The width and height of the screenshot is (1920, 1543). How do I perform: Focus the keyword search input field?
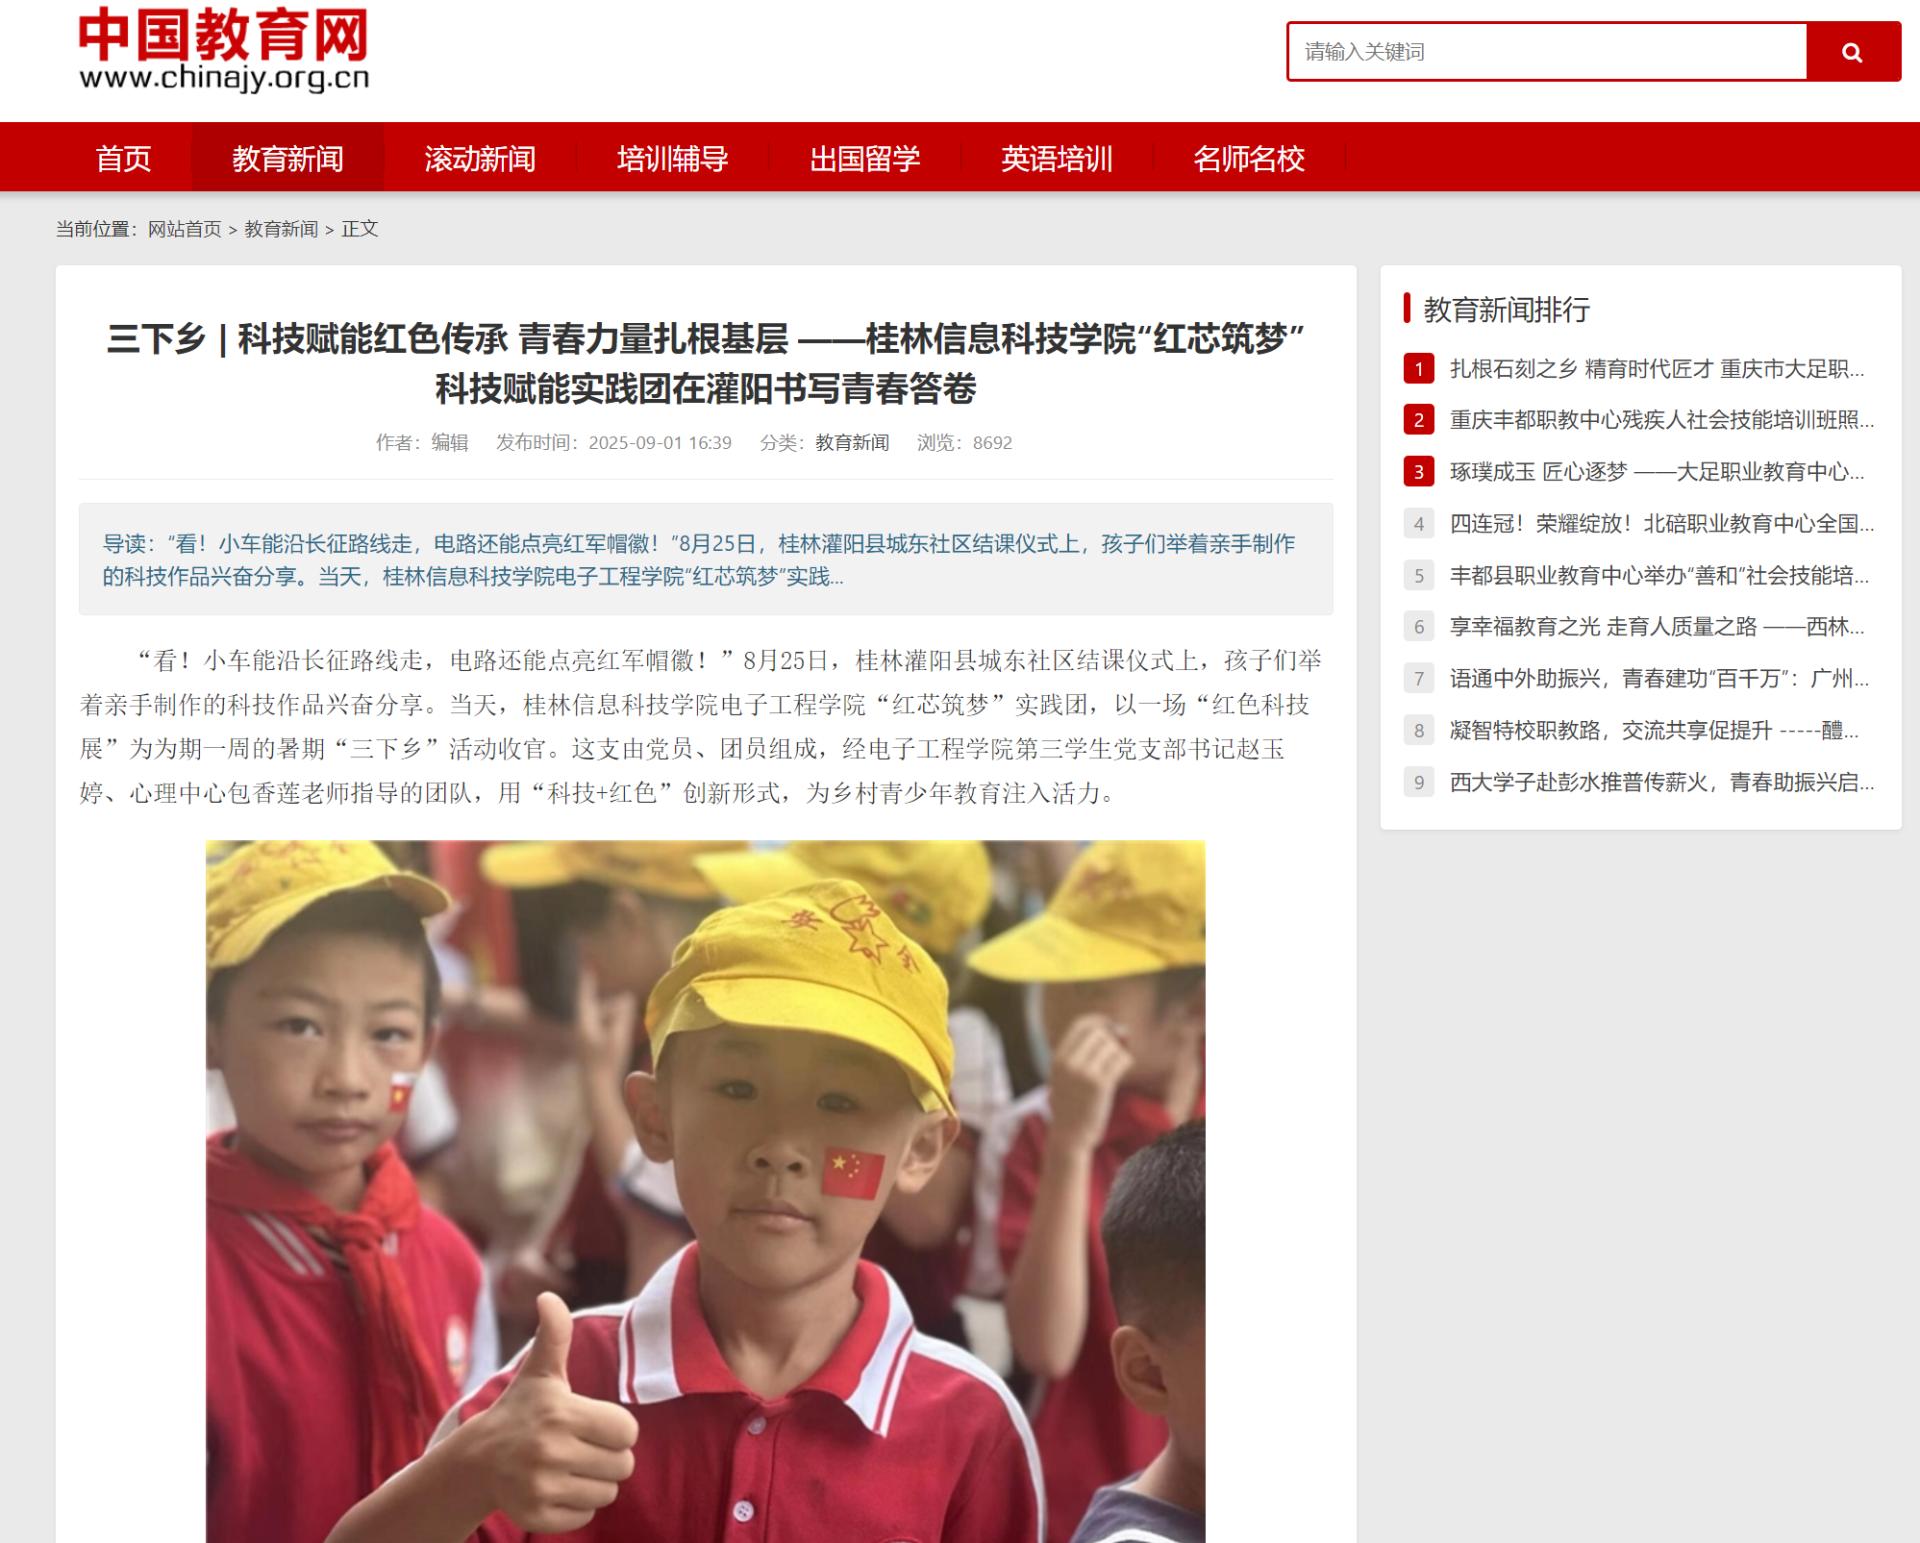tap(1546, 52)
